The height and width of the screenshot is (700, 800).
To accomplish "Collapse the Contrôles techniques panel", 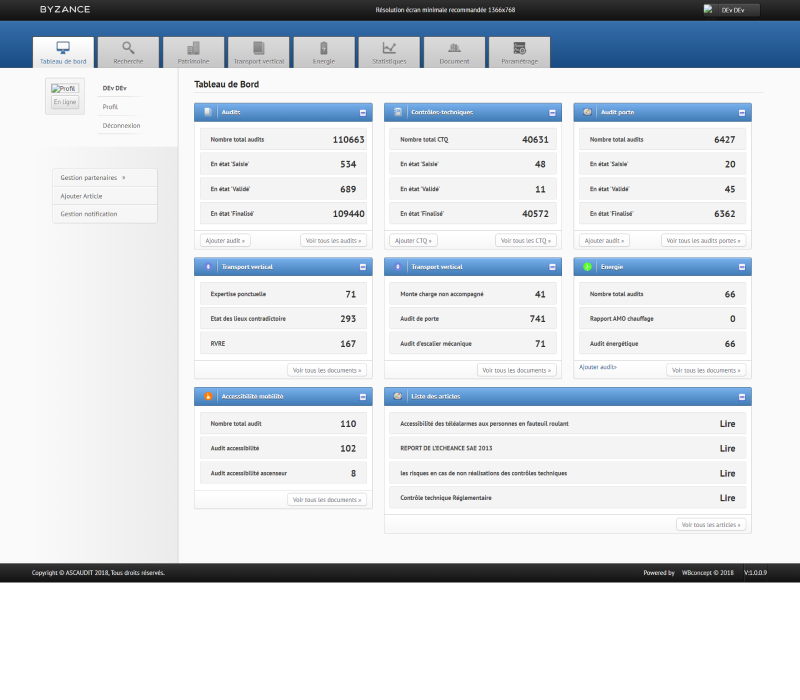I will [553, 113].
